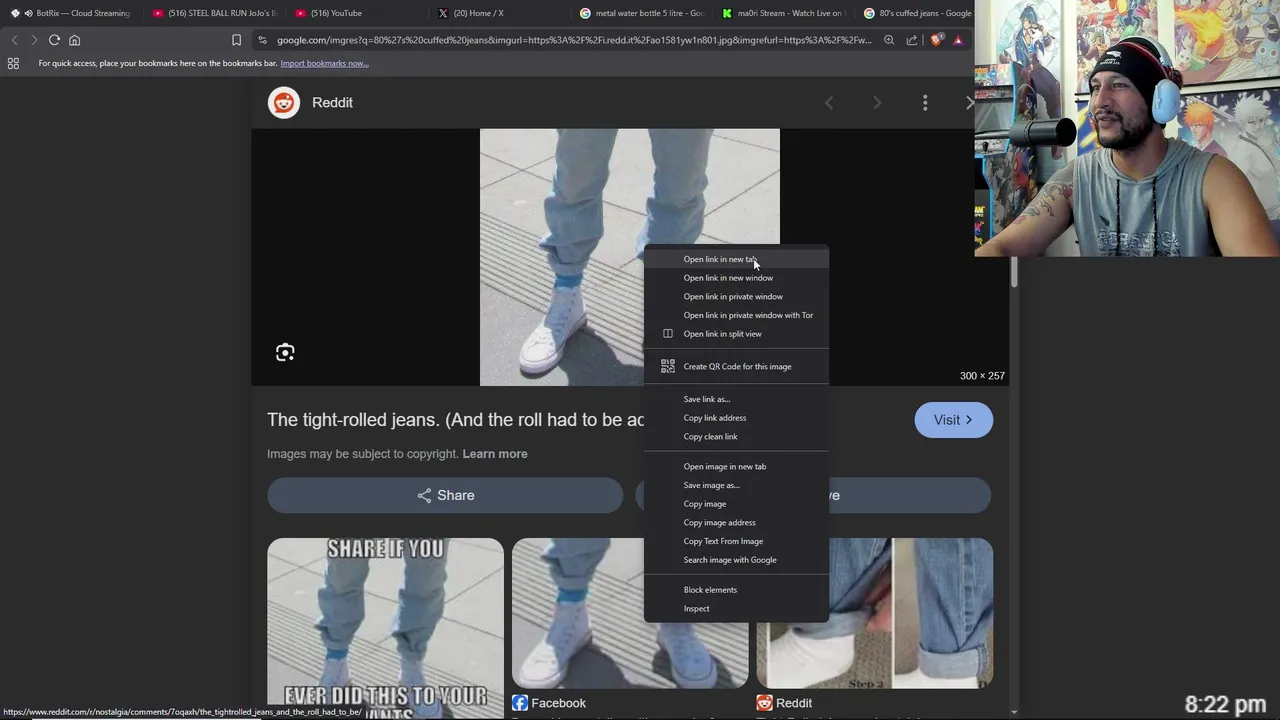Choose Open link in split view
The height and width of the screenshot is (720, 1280).
[x=737, y=334]
